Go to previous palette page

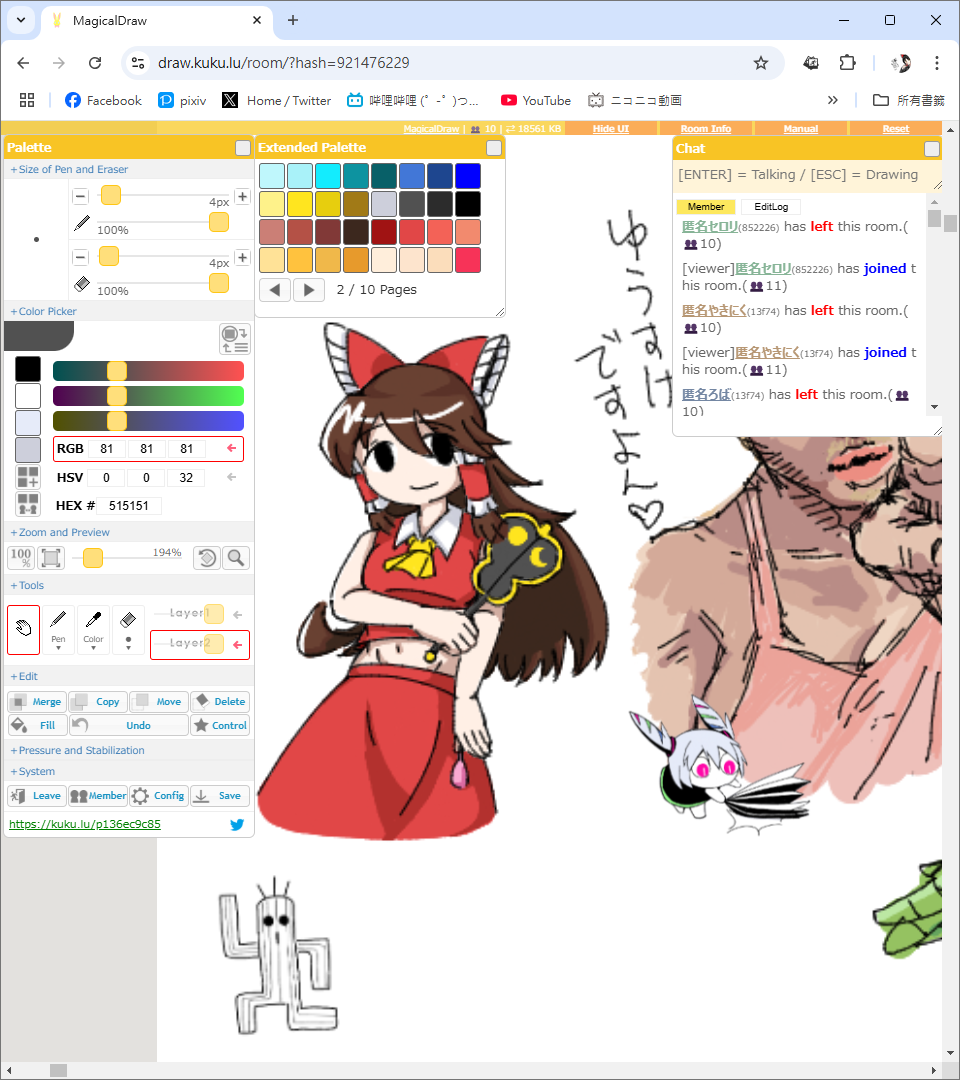pyautogui.click(x=275, y=290)
